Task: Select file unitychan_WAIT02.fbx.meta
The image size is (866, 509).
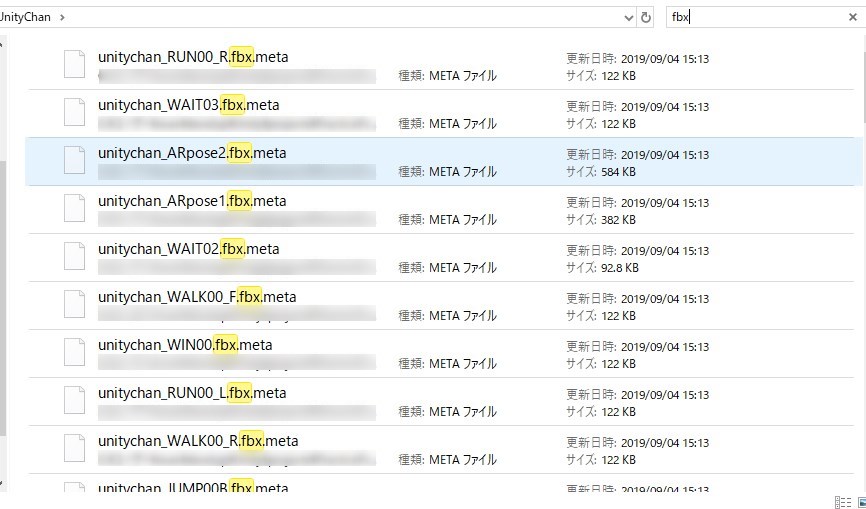Action: point(188,249)
